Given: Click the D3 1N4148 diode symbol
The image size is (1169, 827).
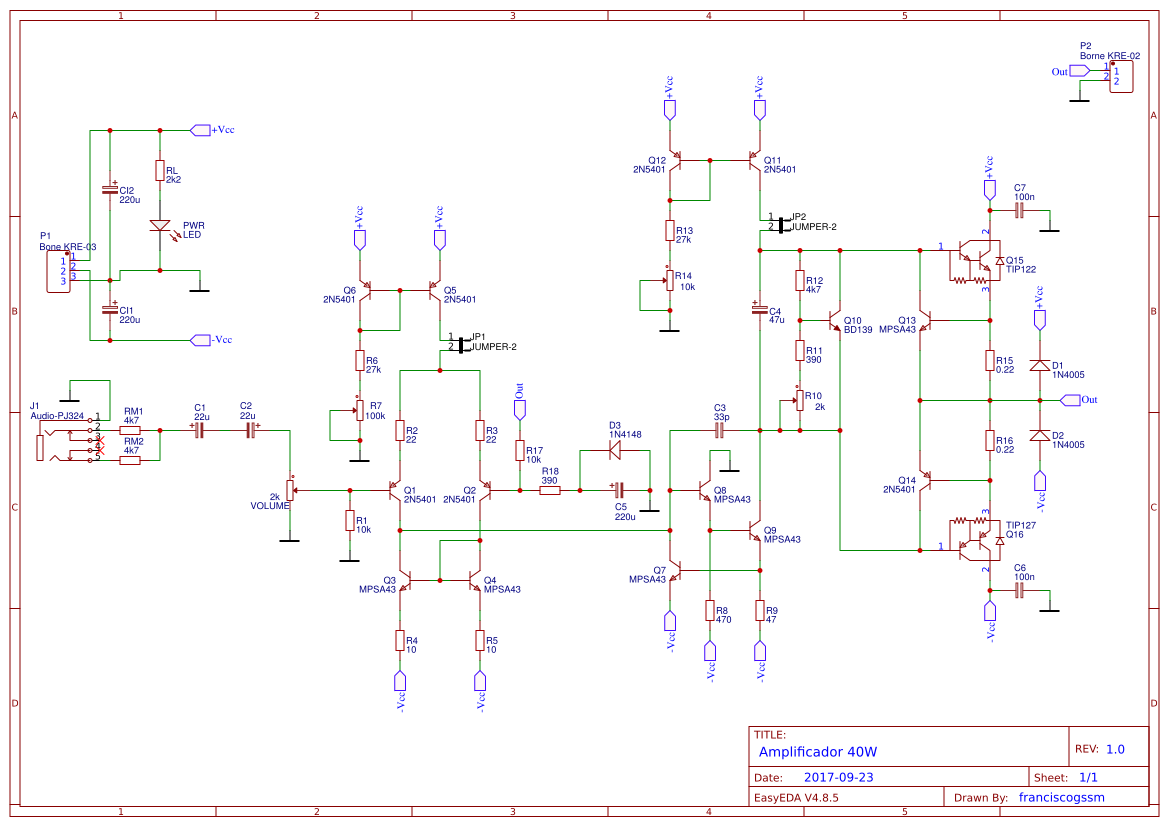Looking at the screenshot, I should 614,451.
